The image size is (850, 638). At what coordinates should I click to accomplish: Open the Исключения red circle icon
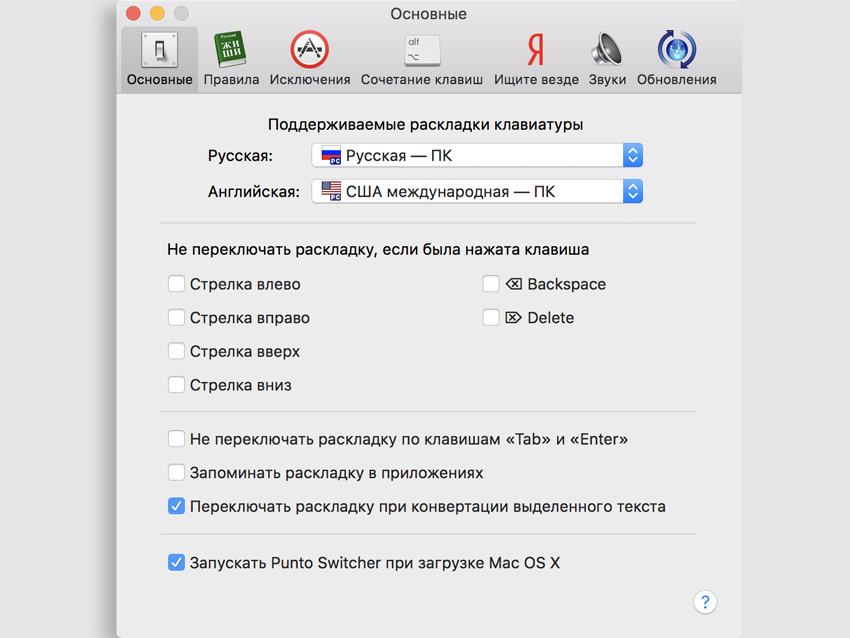coord(310,49)
